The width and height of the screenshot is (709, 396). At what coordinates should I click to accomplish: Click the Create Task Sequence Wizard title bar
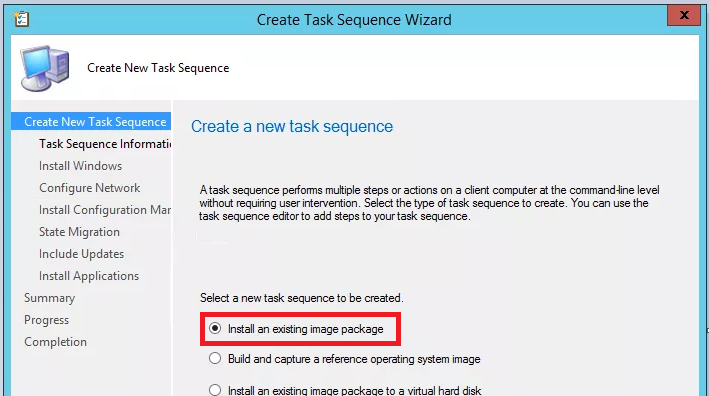tap(354, 19)
